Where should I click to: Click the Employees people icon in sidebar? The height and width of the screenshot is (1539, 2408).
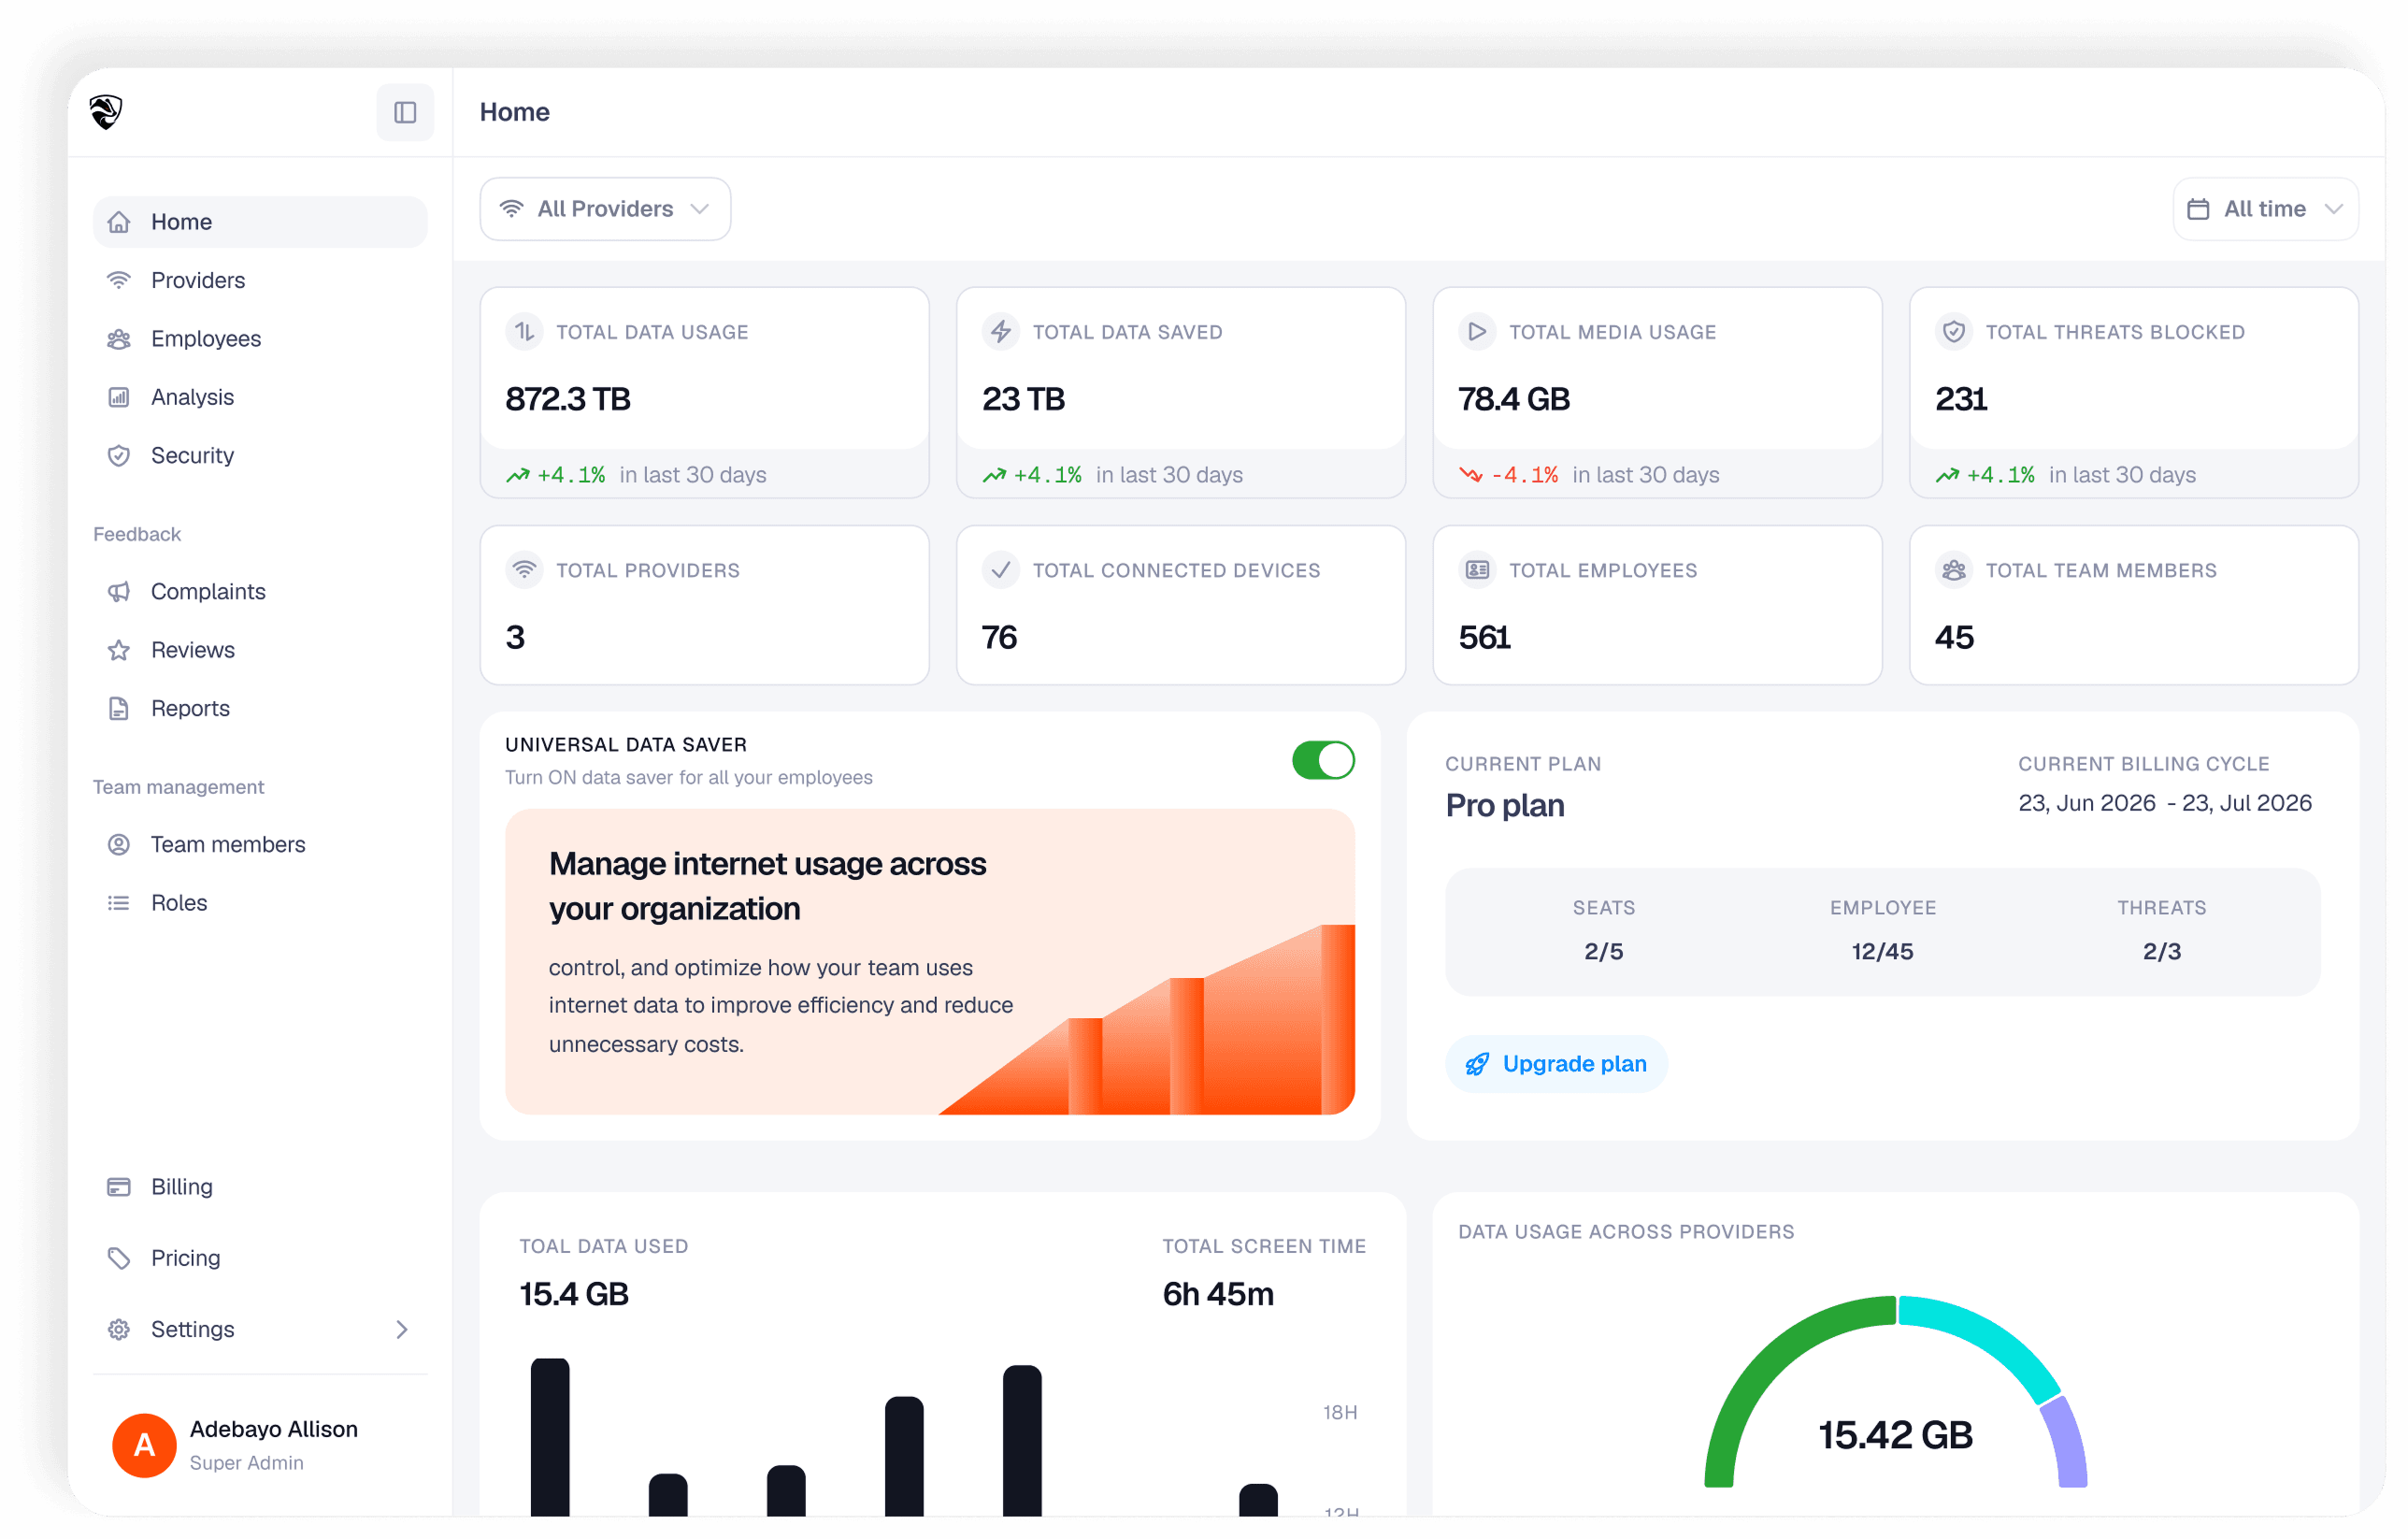[119, 339]
